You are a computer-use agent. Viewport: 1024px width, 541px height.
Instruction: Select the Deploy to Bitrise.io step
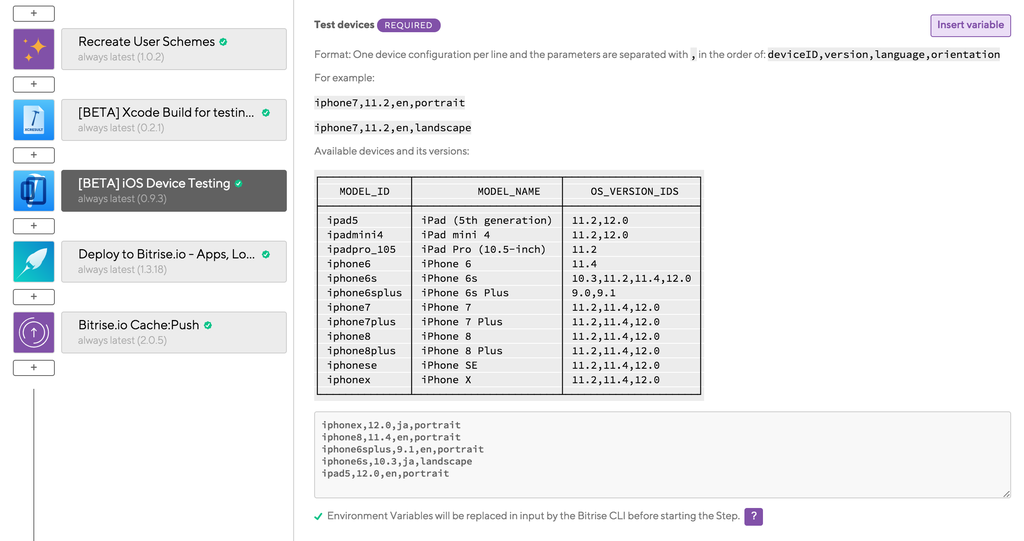[x=174, y=261]
